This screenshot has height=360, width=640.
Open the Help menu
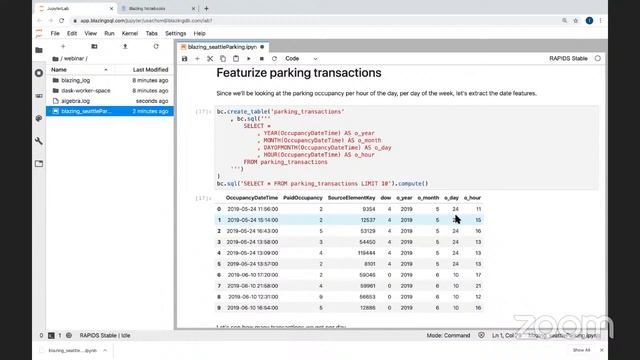199,33
